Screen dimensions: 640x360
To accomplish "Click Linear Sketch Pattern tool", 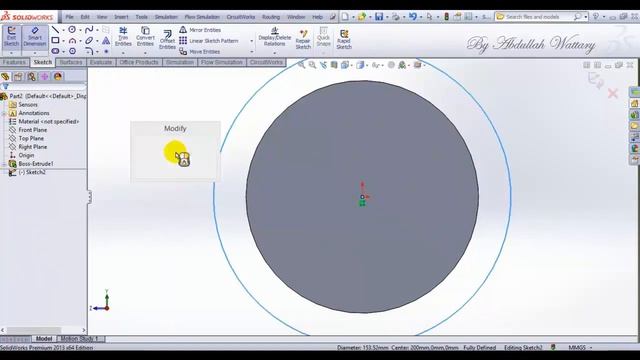I will pos(209,40).
